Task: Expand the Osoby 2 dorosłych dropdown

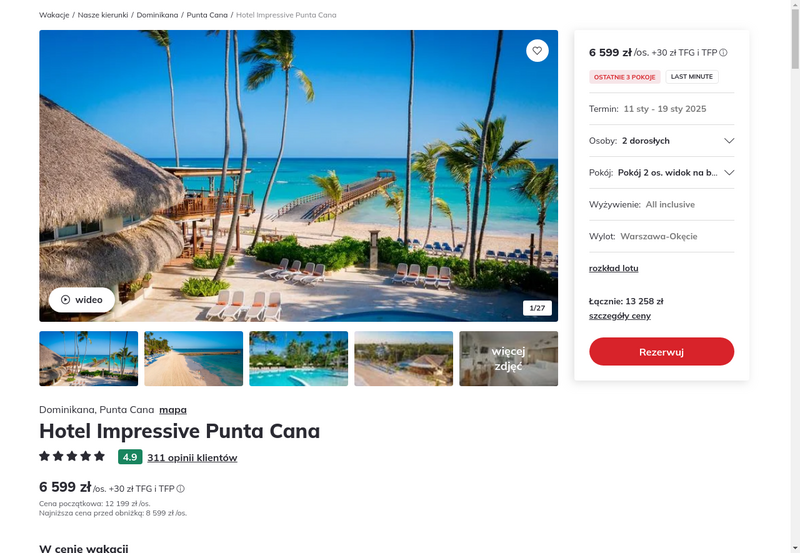Action: (x=661, y=141)
